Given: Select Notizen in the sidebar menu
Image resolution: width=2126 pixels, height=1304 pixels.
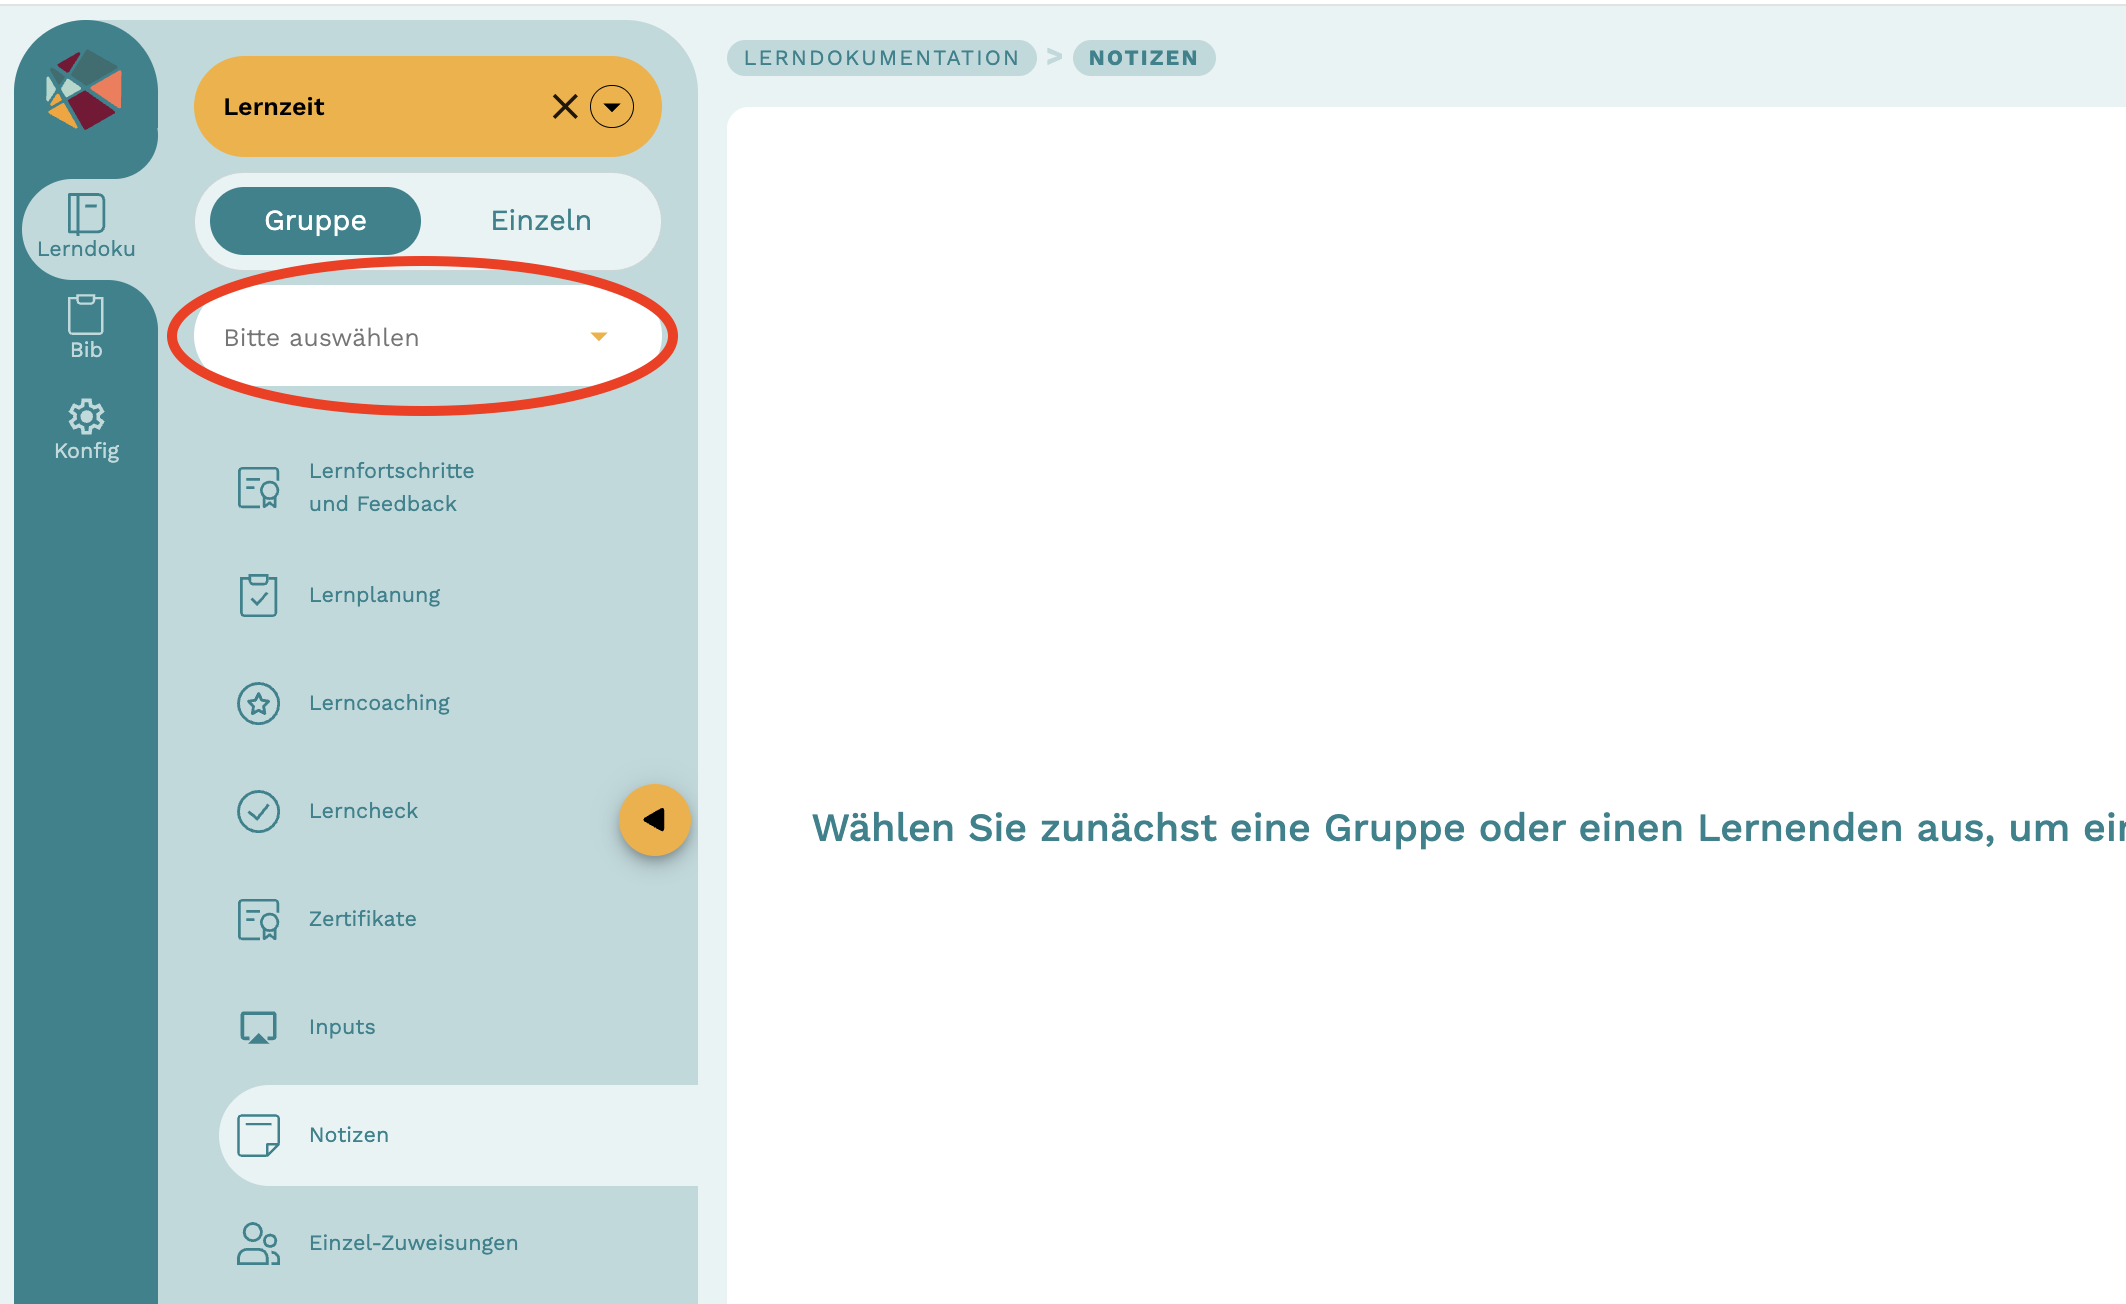Looking at the screenshot, I should tap(349, 1135).
